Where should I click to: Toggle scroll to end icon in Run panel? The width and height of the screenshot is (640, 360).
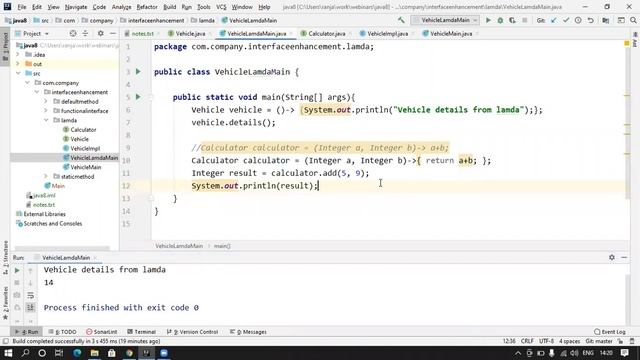31,307
